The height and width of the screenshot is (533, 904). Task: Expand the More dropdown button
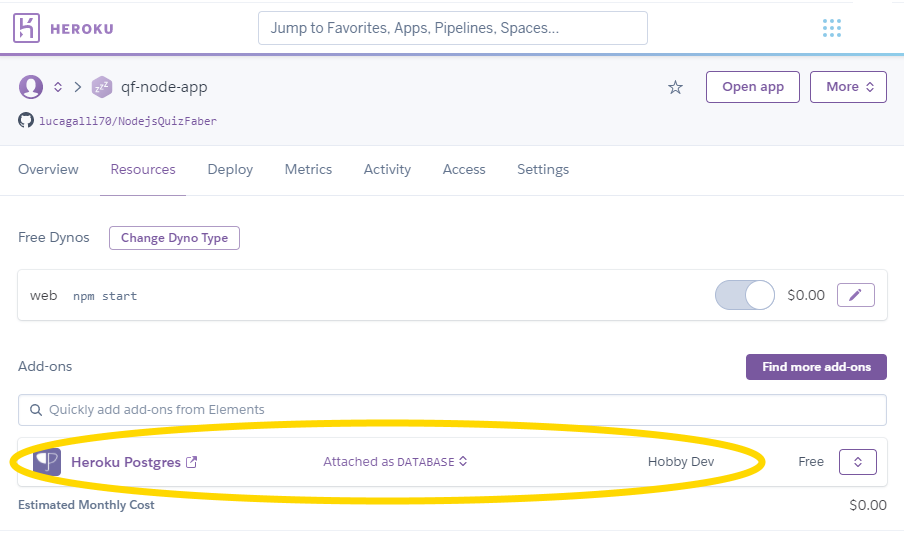(x=848, y=87)
